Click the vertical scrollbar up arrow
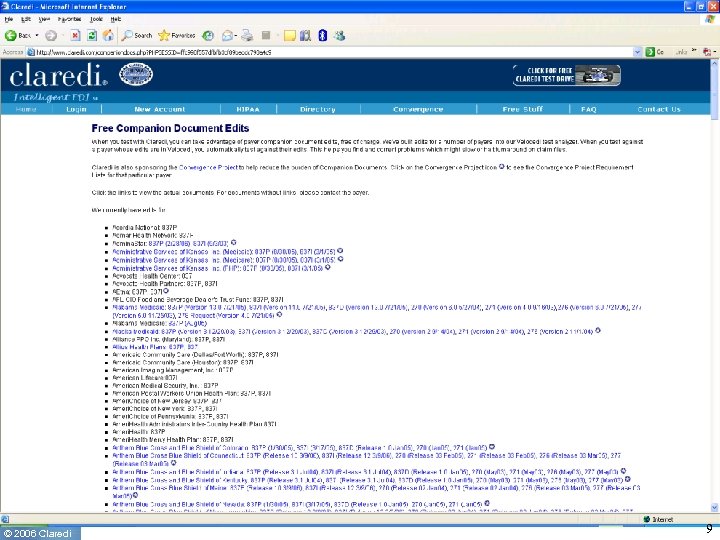The width and height of the screenshot is (720, 540). click(x=714, y=62)
